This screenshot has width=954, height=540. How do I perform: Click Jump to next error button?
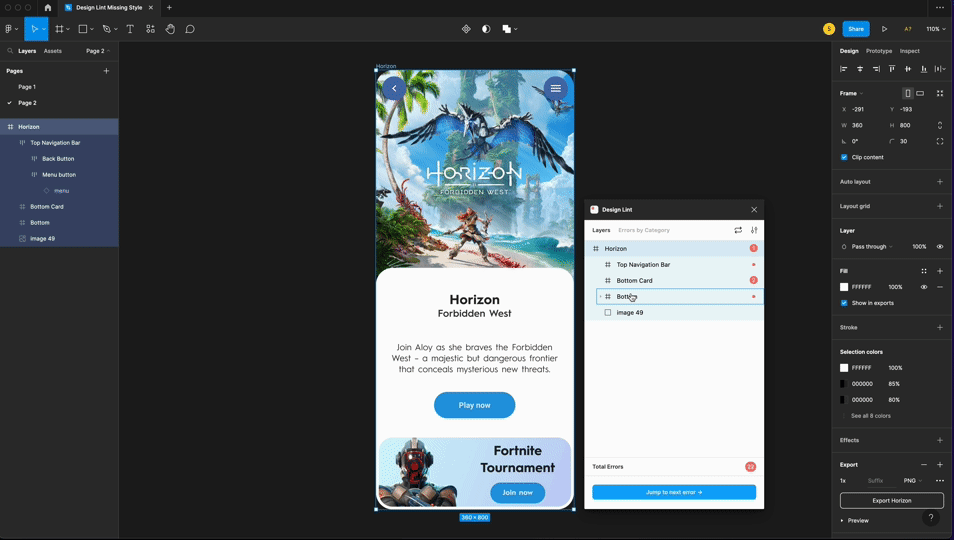[x=674, y=492]
